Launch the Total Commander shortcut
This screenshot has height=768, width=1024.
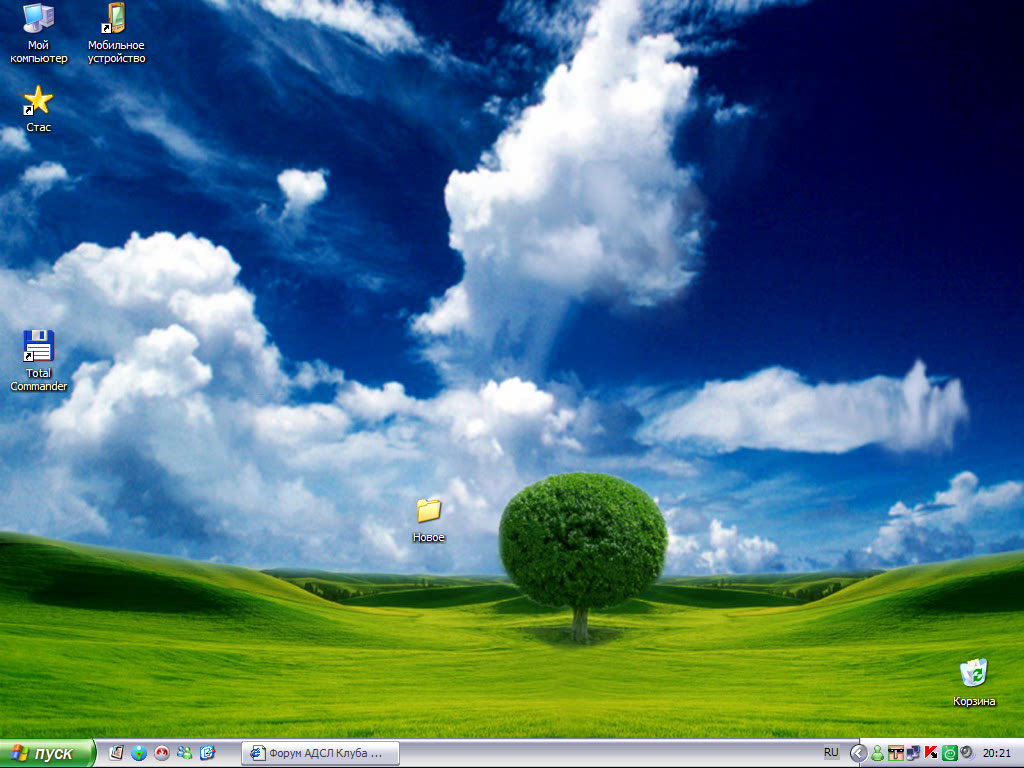pyautogui.click(x=38, y=346)
